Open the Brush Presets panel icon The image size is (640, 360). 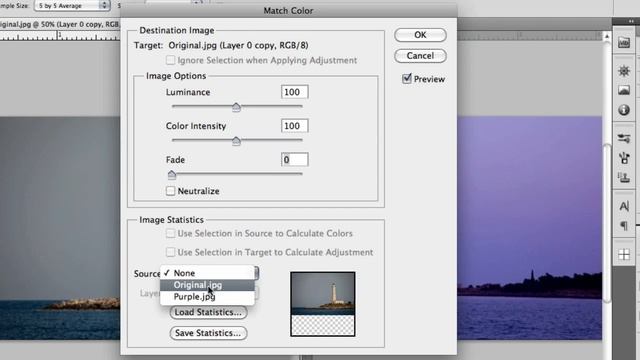point(624,138)
